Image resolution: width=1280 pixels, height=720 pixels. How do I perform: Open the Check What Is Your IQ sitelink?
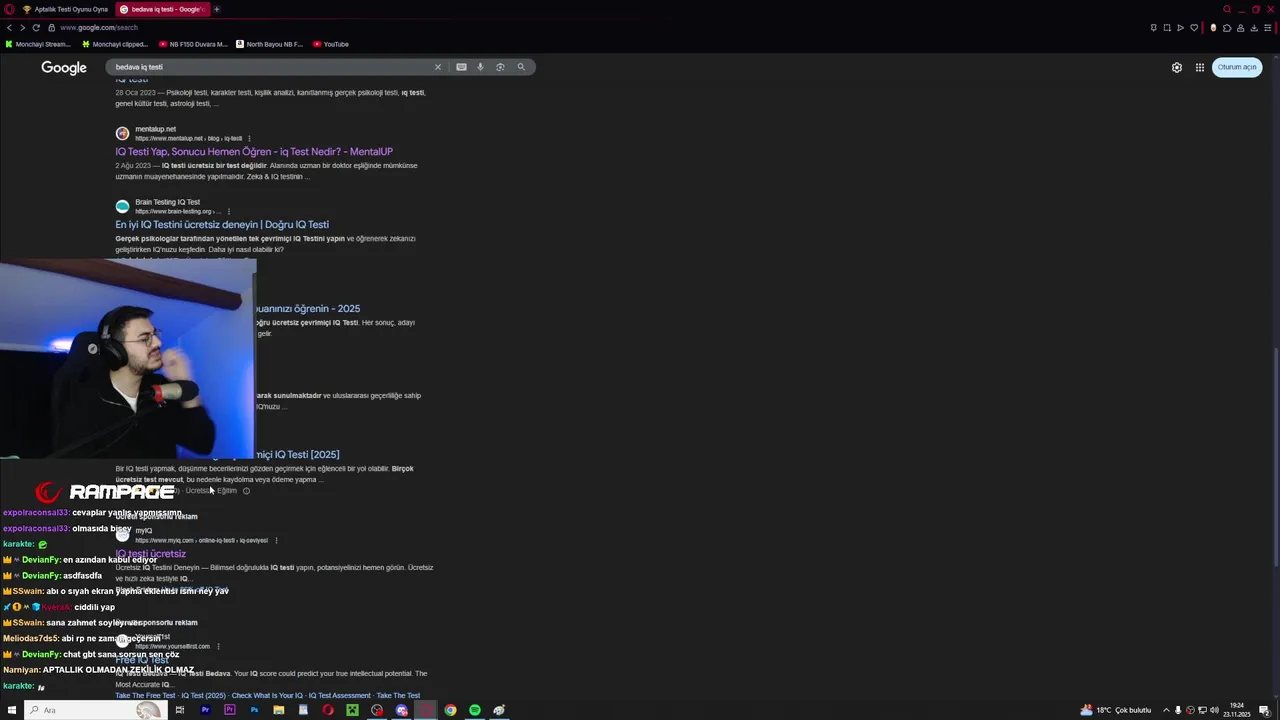pos(267,696)
